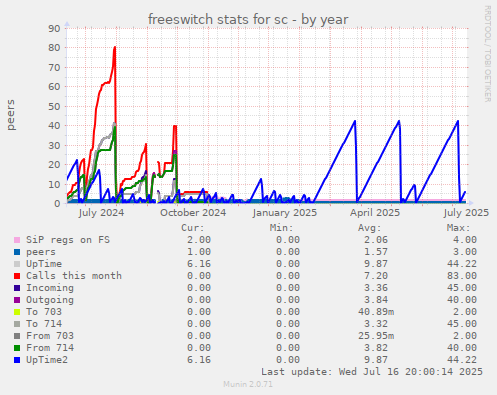Select the 'Outgoing' legend label
497x395 pixels.
(50, 300)
